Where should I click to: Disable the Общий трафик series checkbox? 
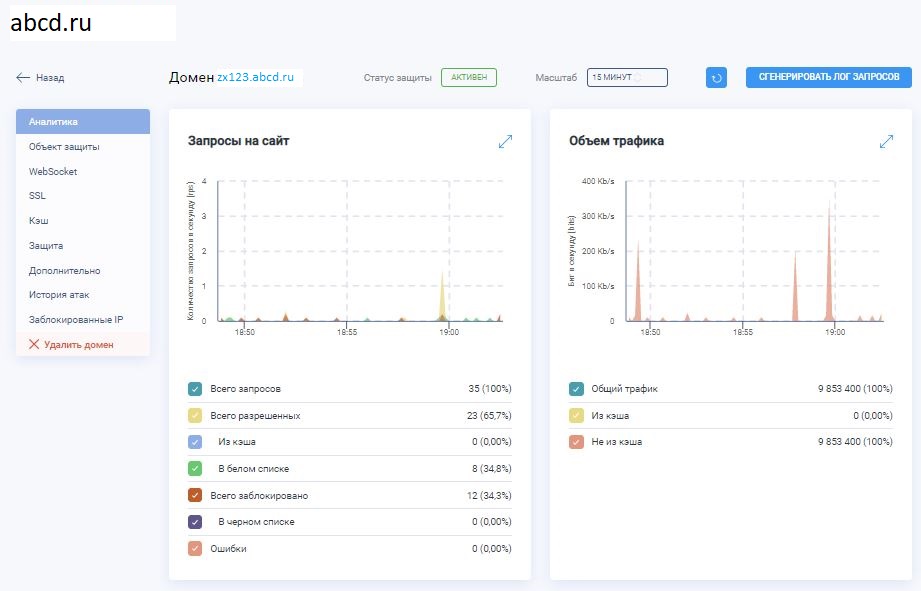point(576,389)
